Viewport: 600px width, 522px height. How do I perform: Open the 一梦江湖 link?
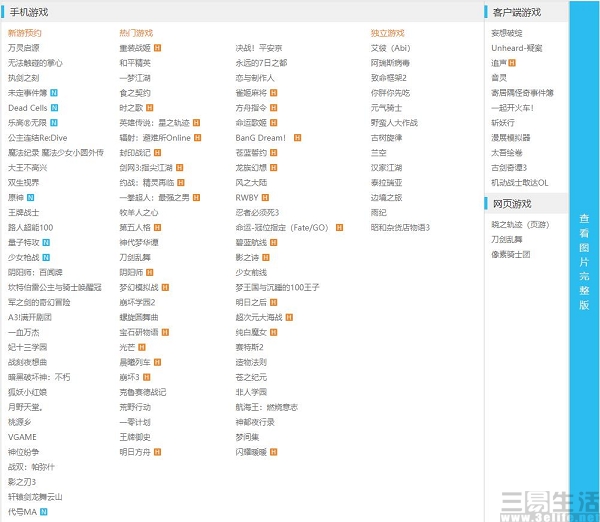(x=135, y=78)
